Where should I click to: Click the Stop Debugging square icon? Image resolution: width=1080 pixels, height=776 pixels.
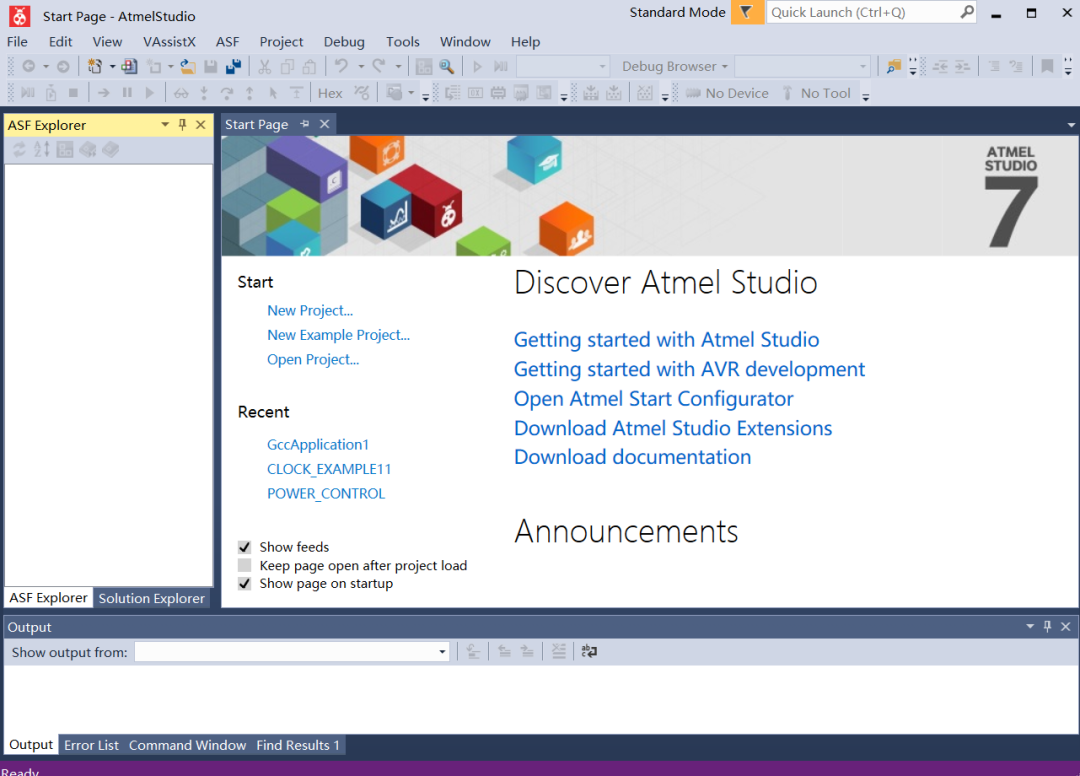(74, 93)
